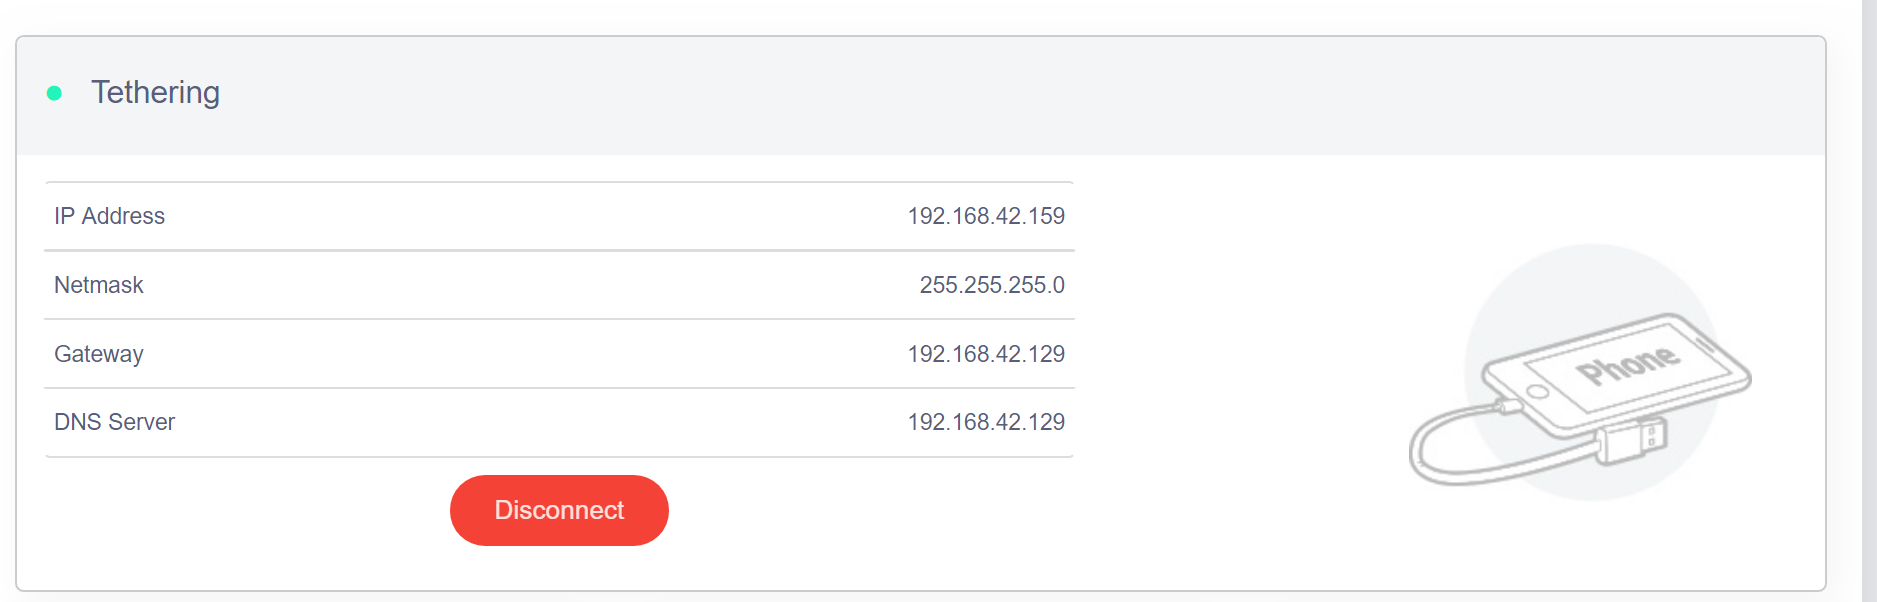Click the Netmask row label

coord(99,285)
